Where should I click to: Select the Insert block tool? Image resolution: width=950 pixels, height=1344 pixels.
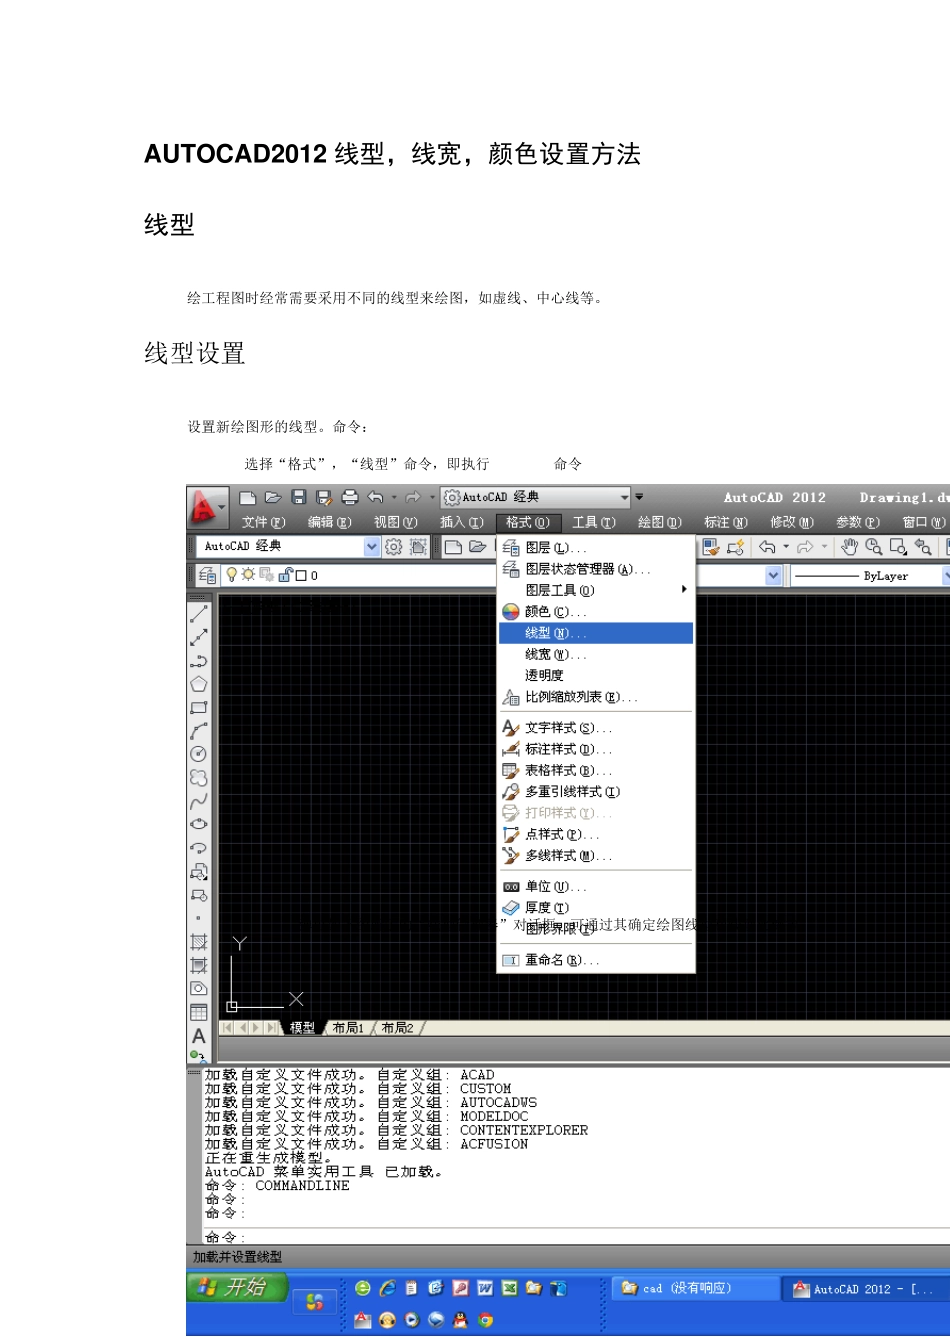point(199,871)
